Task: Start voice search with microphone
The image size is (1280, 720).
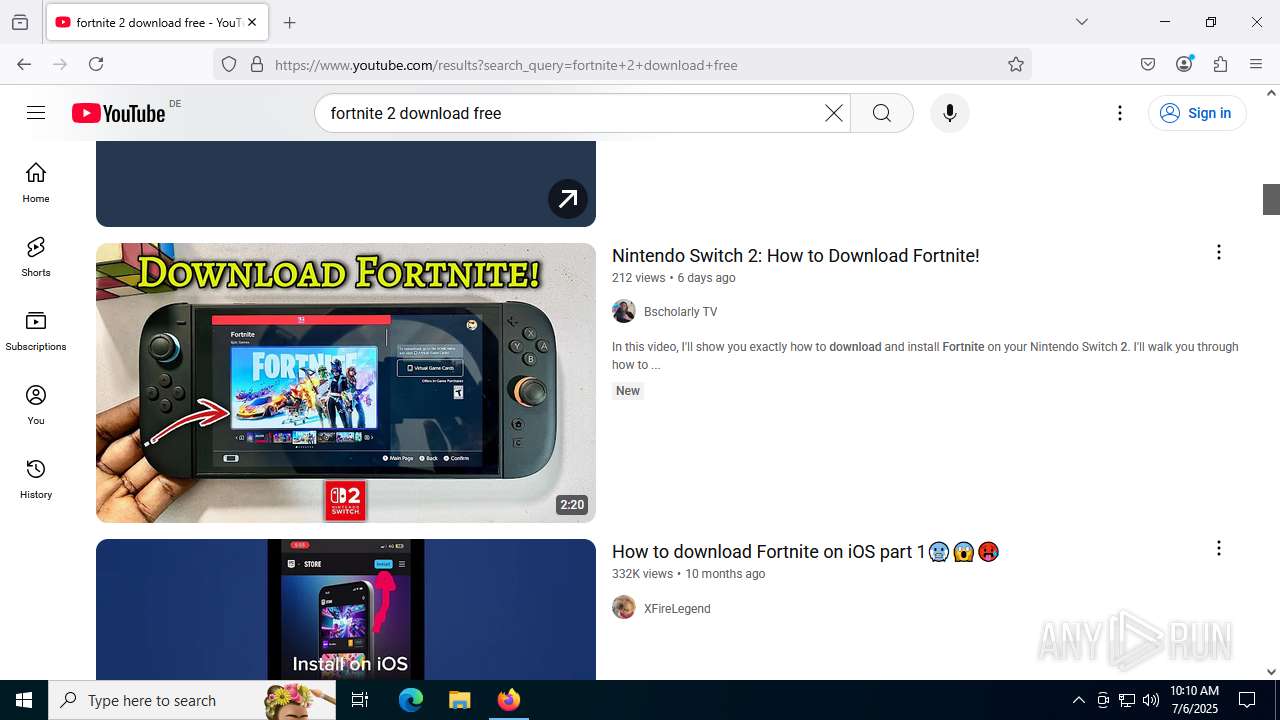Action: (x=950, y=113)
